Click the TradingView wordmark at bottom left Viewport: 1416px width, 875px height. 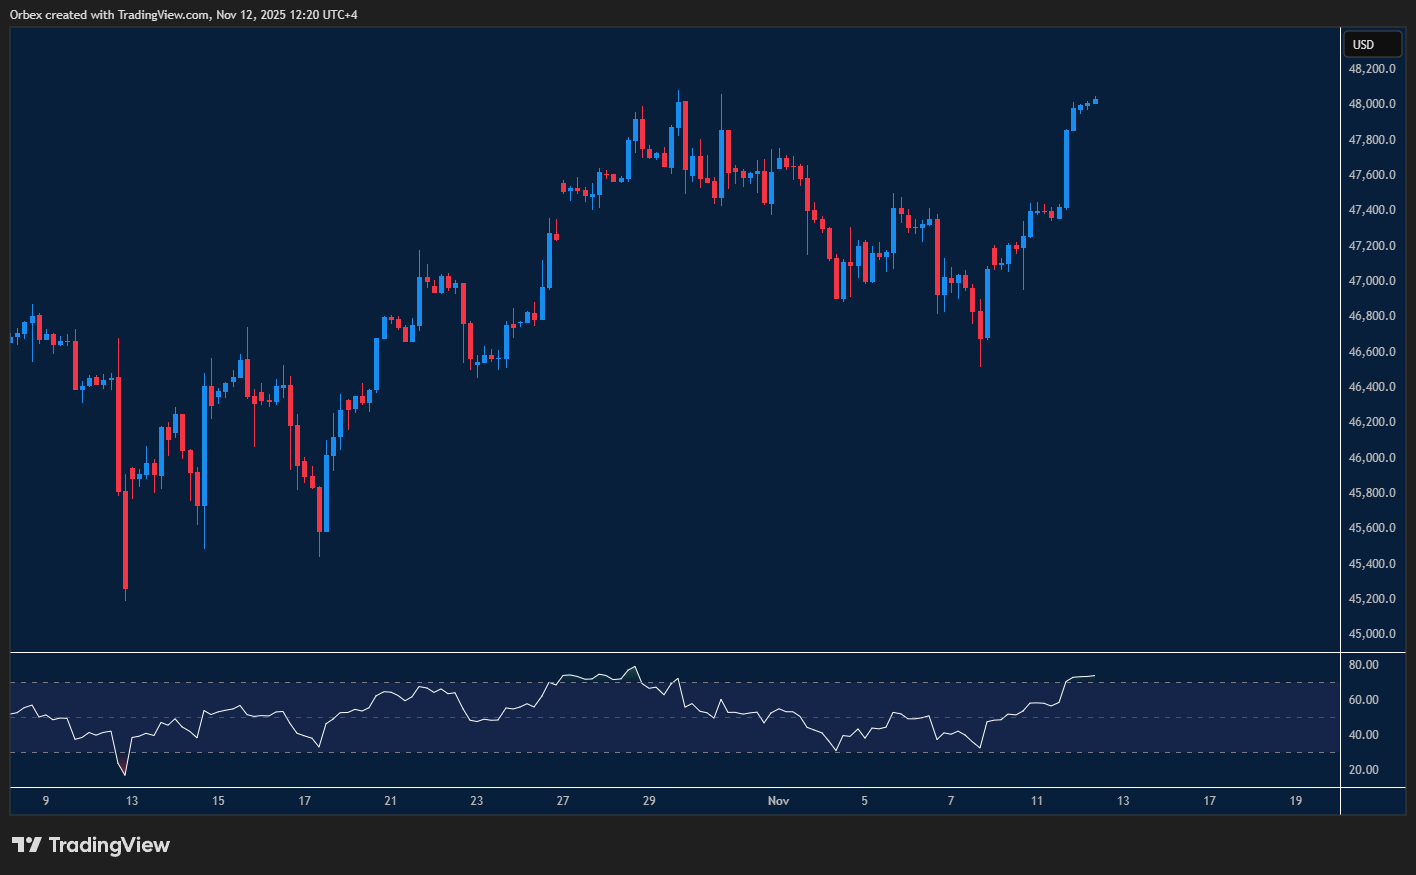[109, 845]
